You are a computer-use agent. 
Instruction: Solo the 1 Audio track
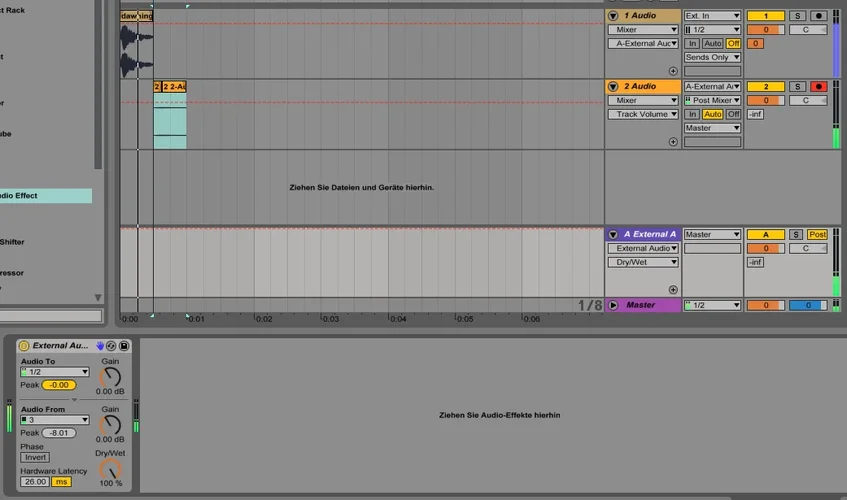(x=797, y=16)
